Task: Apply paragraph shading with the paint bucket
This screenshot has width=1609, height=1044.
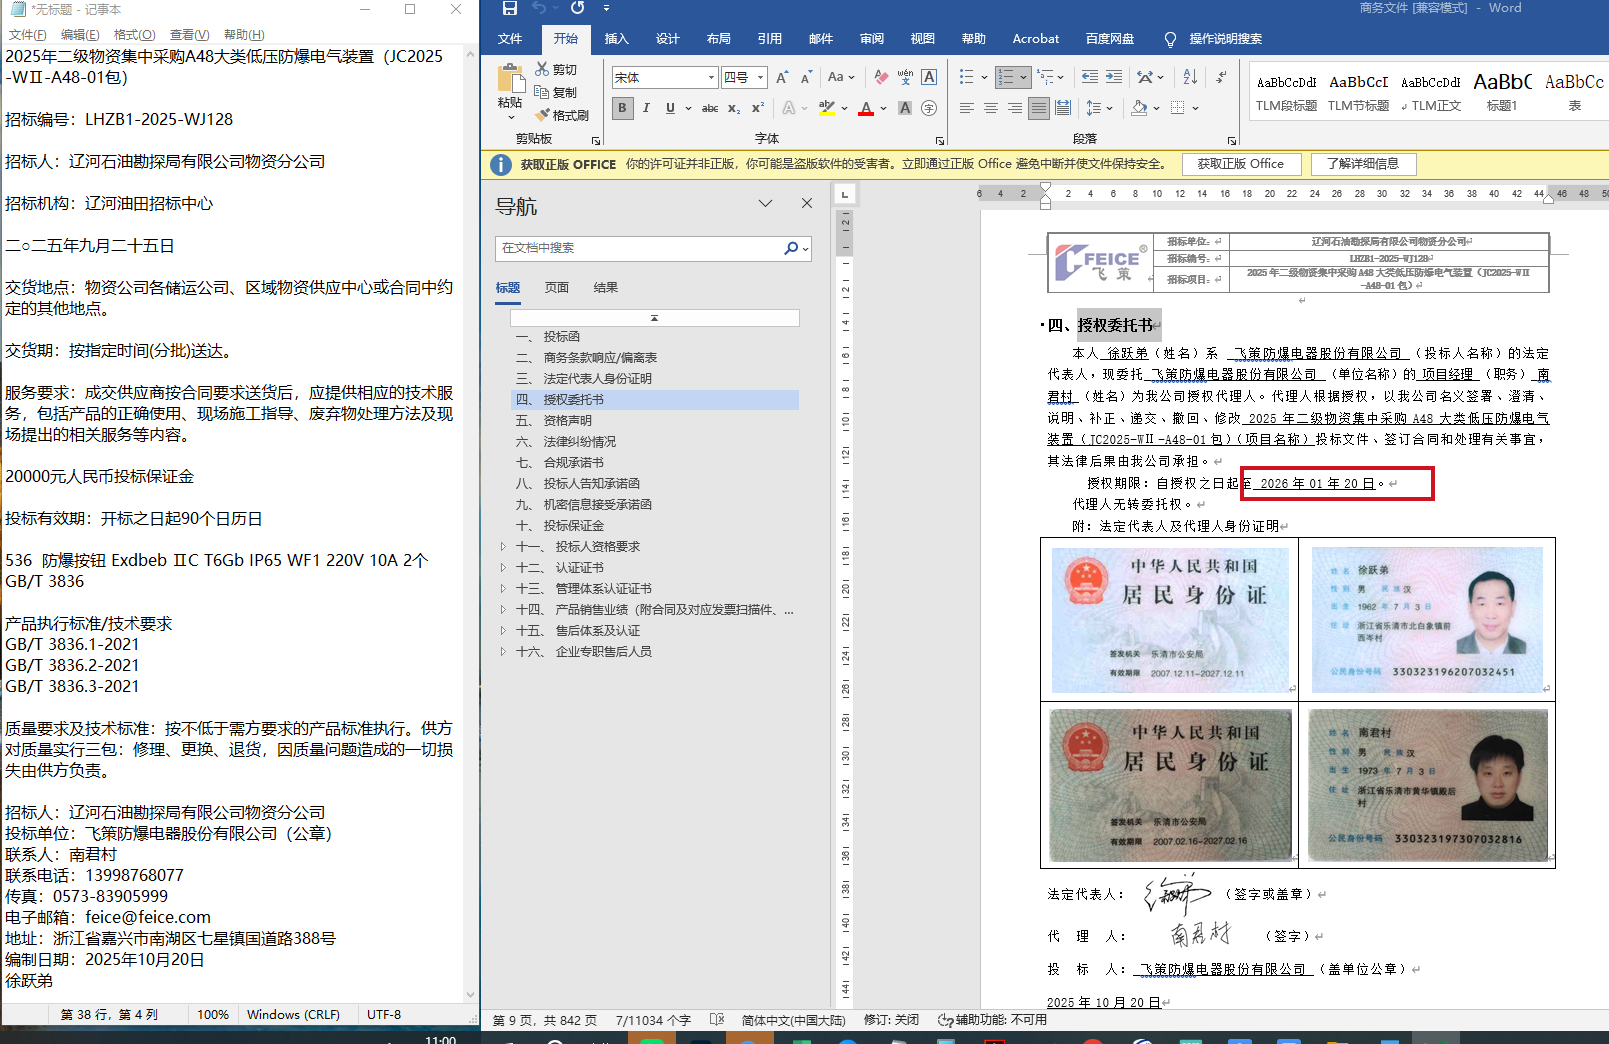Action: coord(1139,108)
